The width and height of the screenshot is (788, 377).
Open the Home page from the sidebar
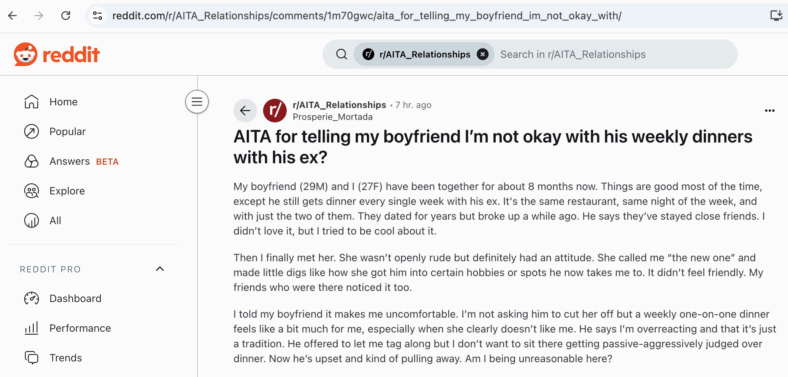(x=63, y=102)
